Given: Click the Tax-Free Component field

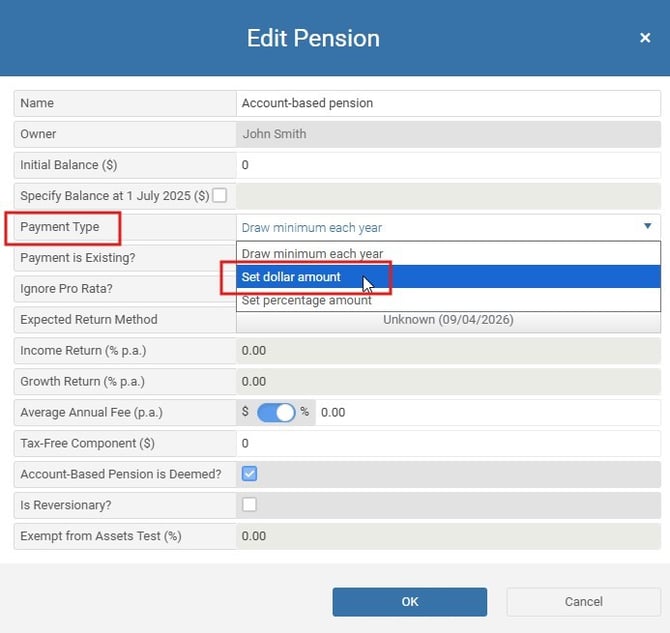Looking at the screenshot, I should pos(448,443).
